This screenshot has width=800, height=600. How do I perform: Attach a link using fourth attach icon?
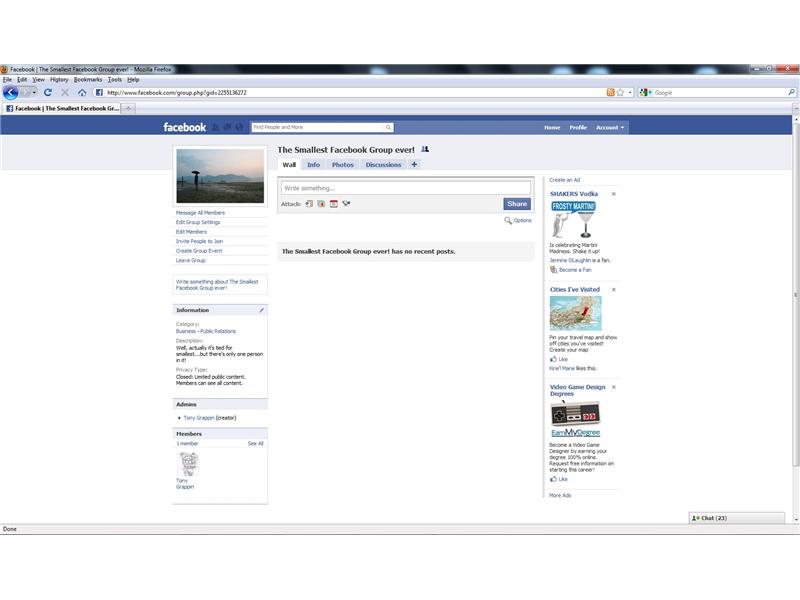click(x=346, y=204)
